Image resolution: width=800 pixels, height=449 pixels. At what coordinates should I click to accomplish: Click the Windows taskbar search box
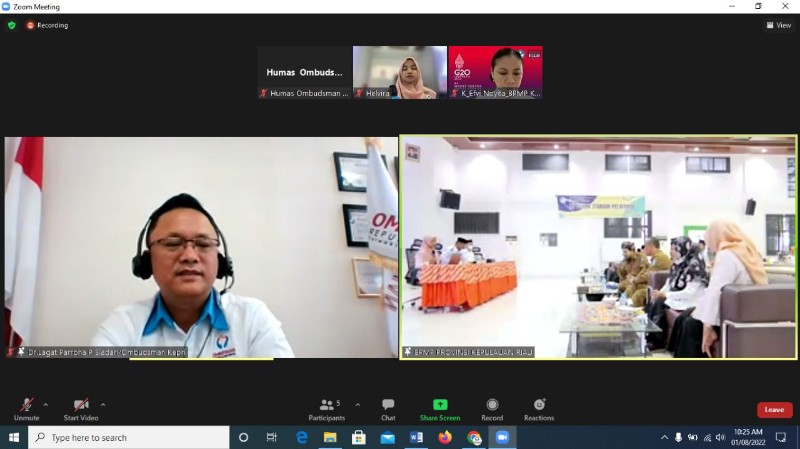129,438
